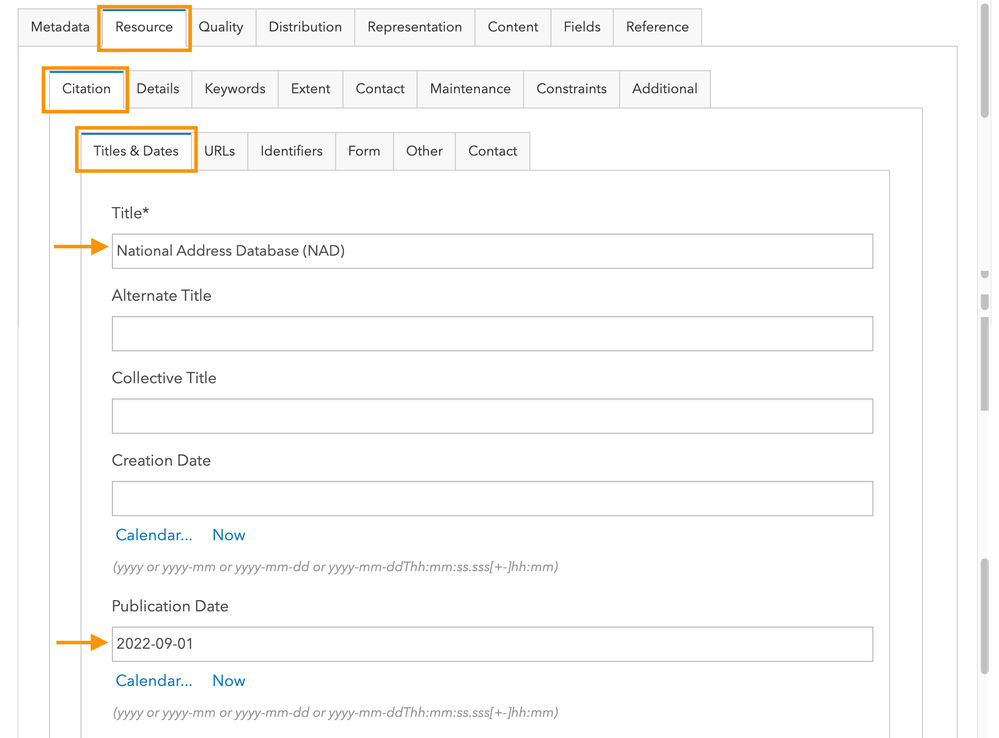
Task: Open the Reference tab
Action: point(657,27)
